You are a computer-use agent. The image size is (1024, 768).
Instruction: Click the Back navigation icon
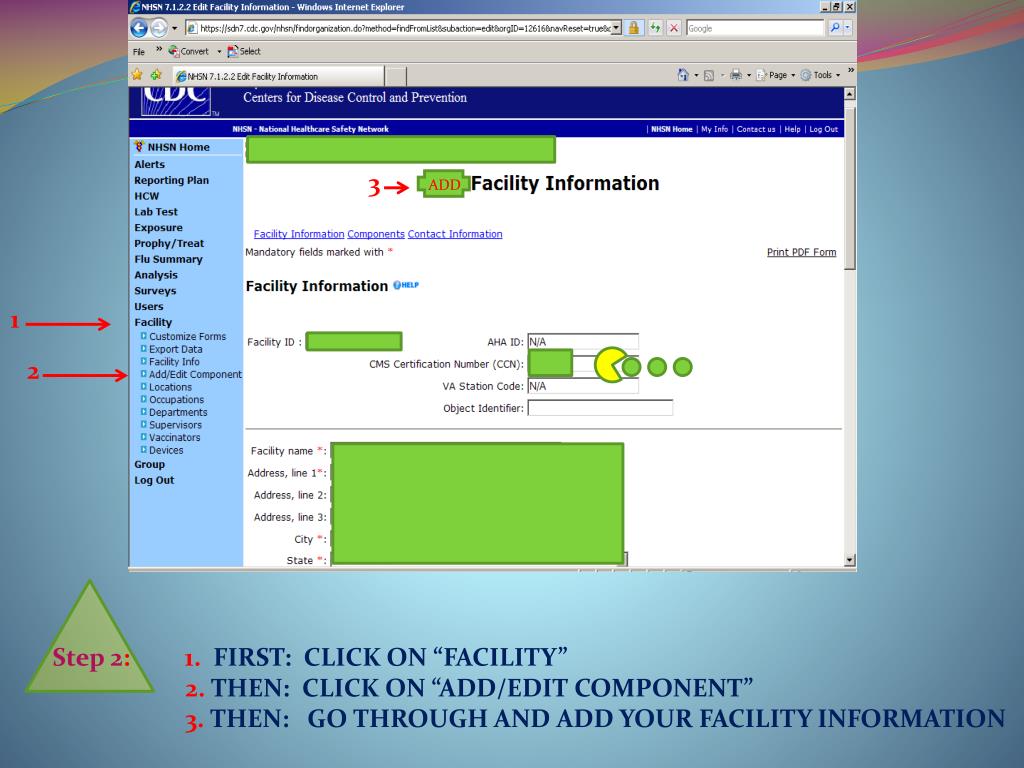point(138,28)
